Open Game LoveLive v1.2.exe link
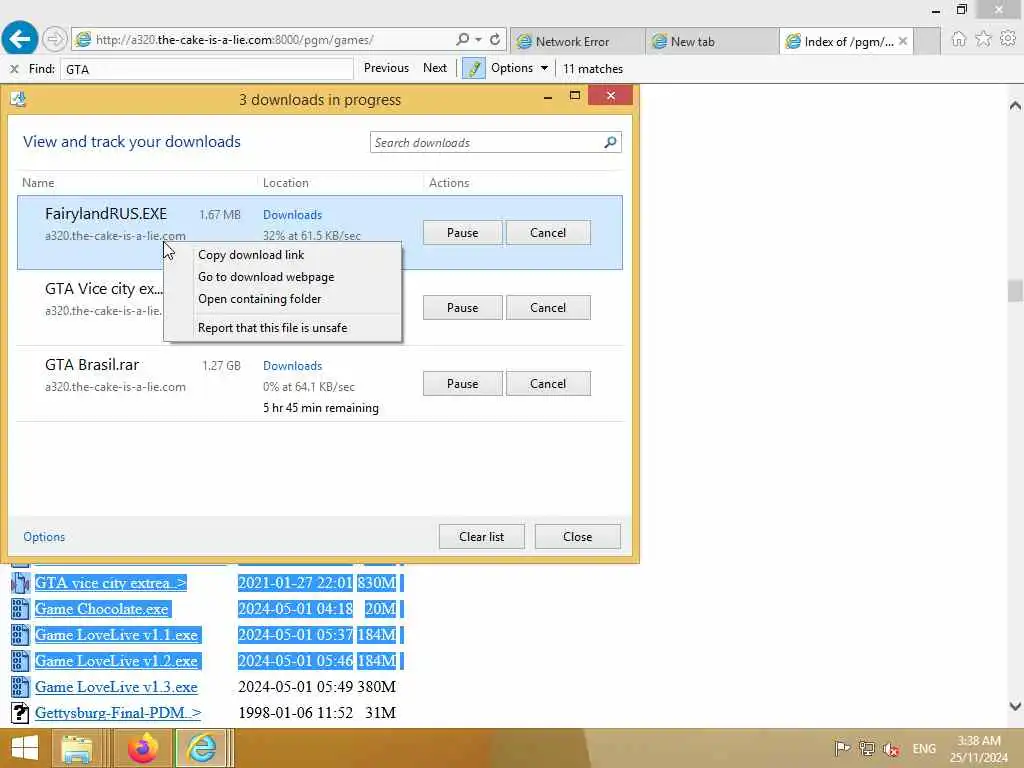Screen dimensions: 1024x768 click(117, 661)
